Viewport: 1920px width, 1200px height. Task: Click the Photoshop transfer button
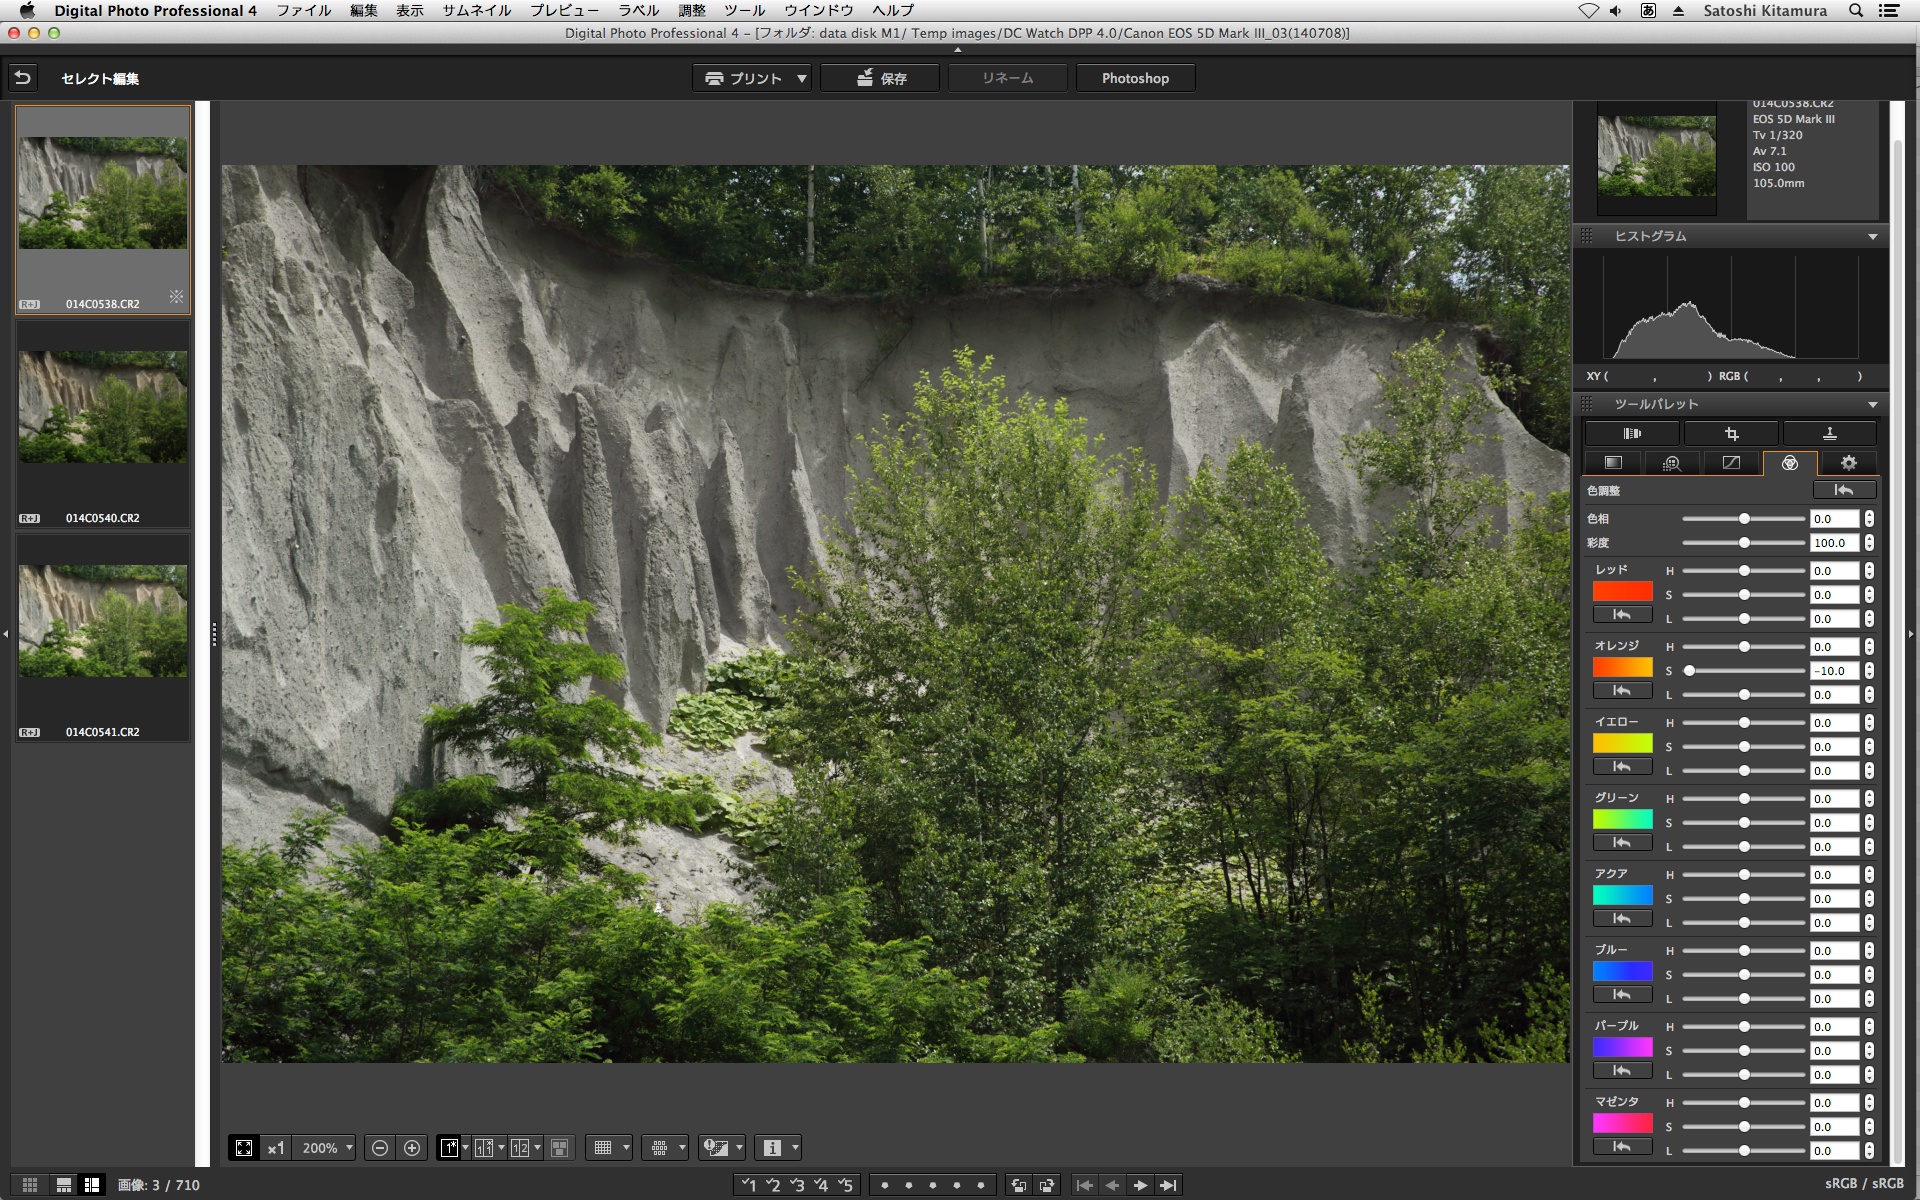1135,78
